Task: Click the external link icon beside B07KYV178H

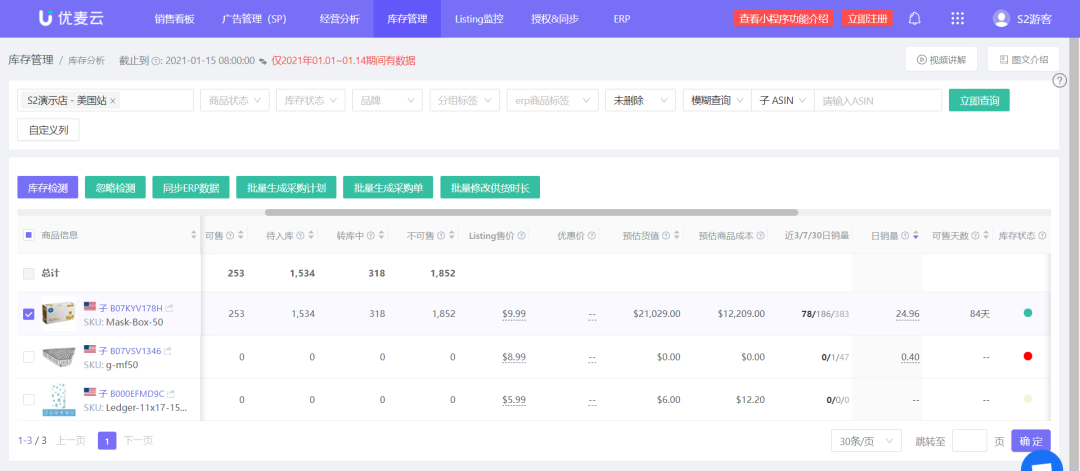Action: click(x=169, y=307)
